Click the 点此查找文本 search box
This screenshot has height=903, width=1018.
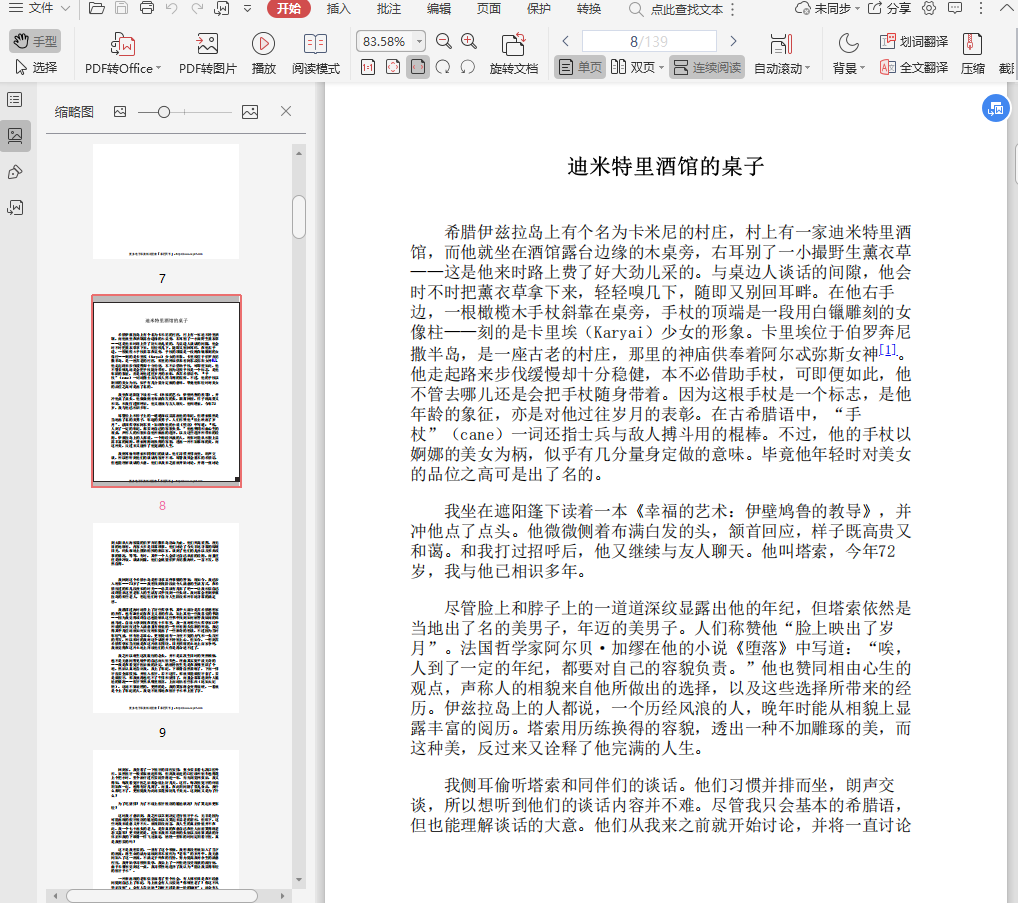click(x=678, y=9)
